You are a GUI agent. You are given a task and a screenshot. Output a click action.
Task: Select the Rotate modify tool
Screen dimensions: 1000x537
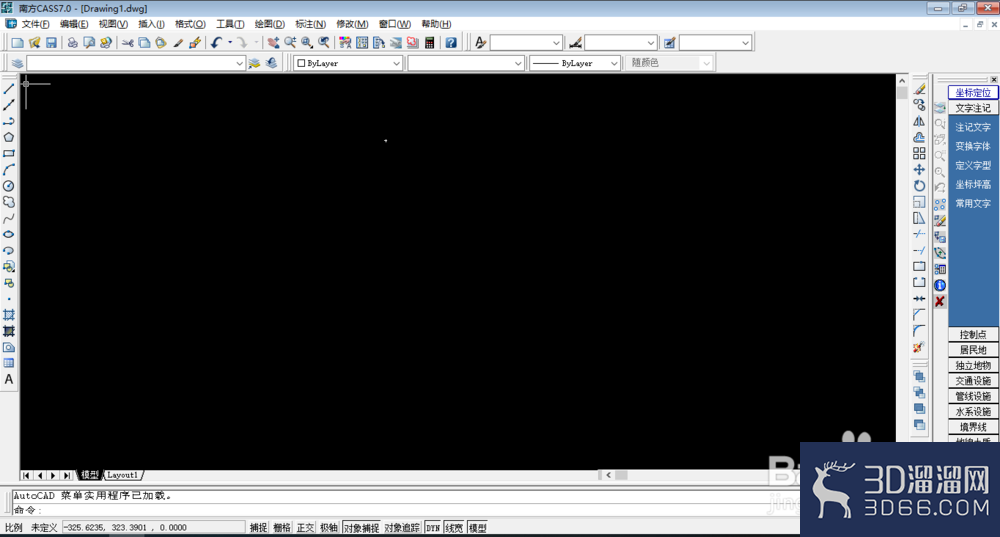(919, 186)
